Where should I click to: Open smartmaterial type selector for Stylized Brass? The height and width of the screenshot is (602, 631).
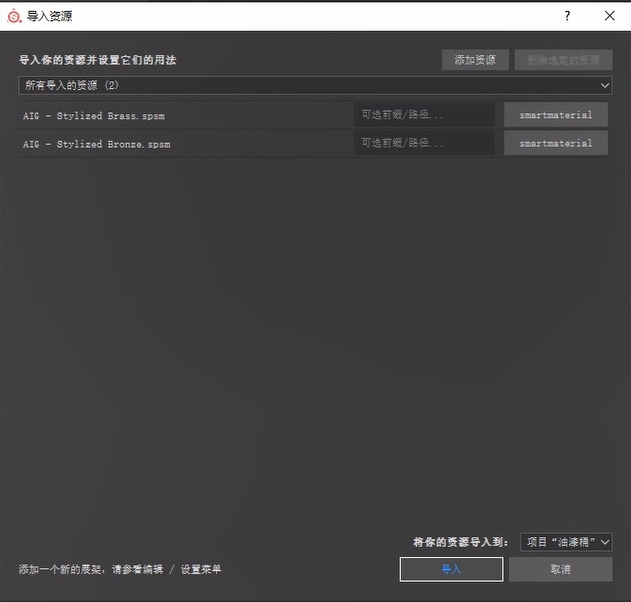pos(556,115)
